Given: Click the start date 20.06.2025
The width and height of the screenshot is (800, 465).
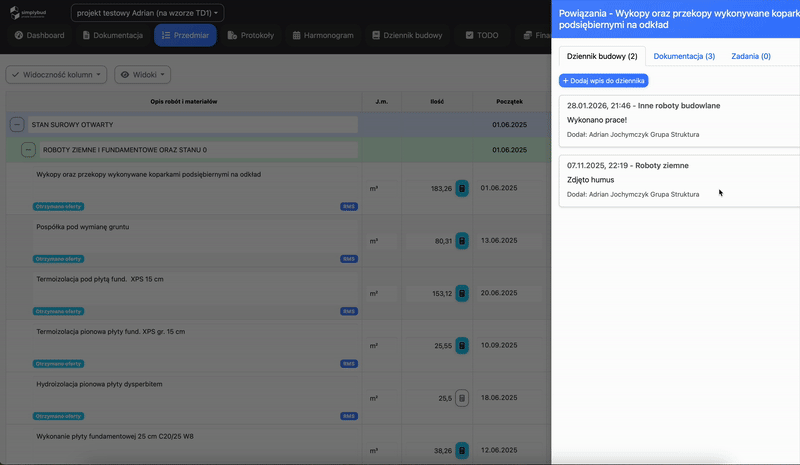Looking at the screenshot, I should (x=499, y=293).
